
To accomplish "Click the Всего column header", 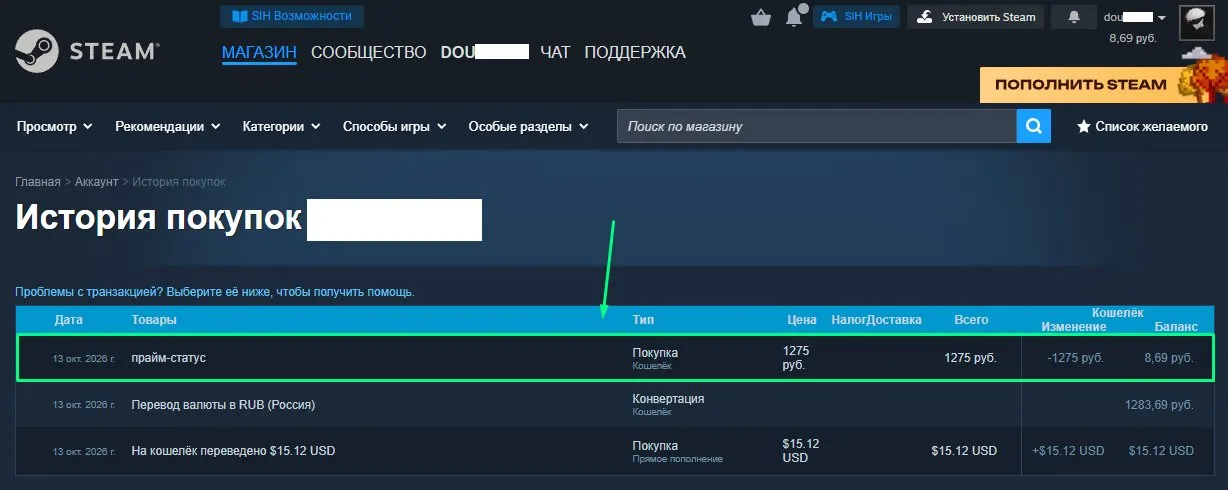I will (971, 320).
